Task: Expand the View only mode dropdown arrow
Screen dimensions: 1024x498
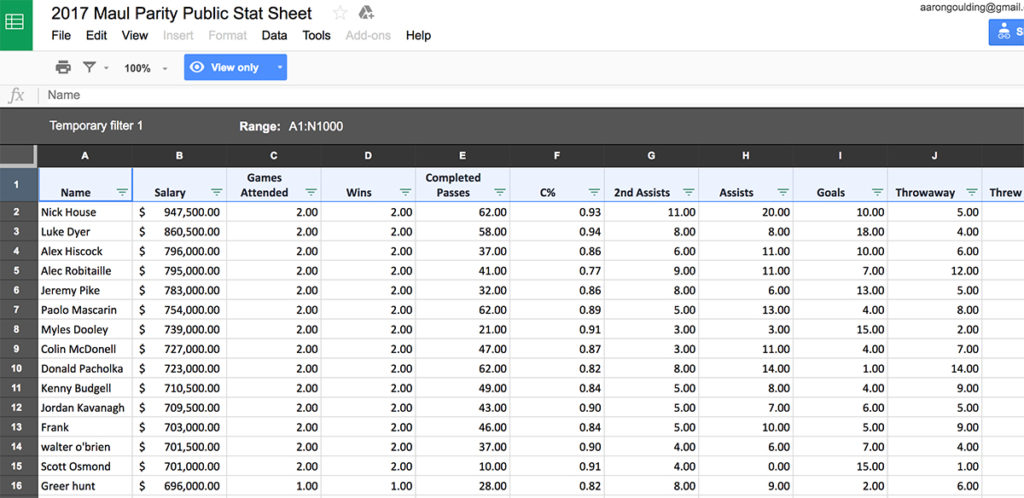Action: point(280,67)
